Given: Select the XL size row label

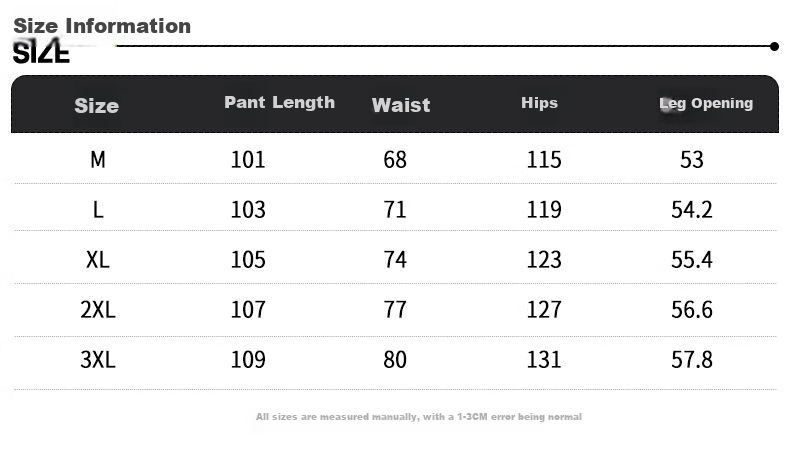Looking at the screenshot, I should [98, 259].
